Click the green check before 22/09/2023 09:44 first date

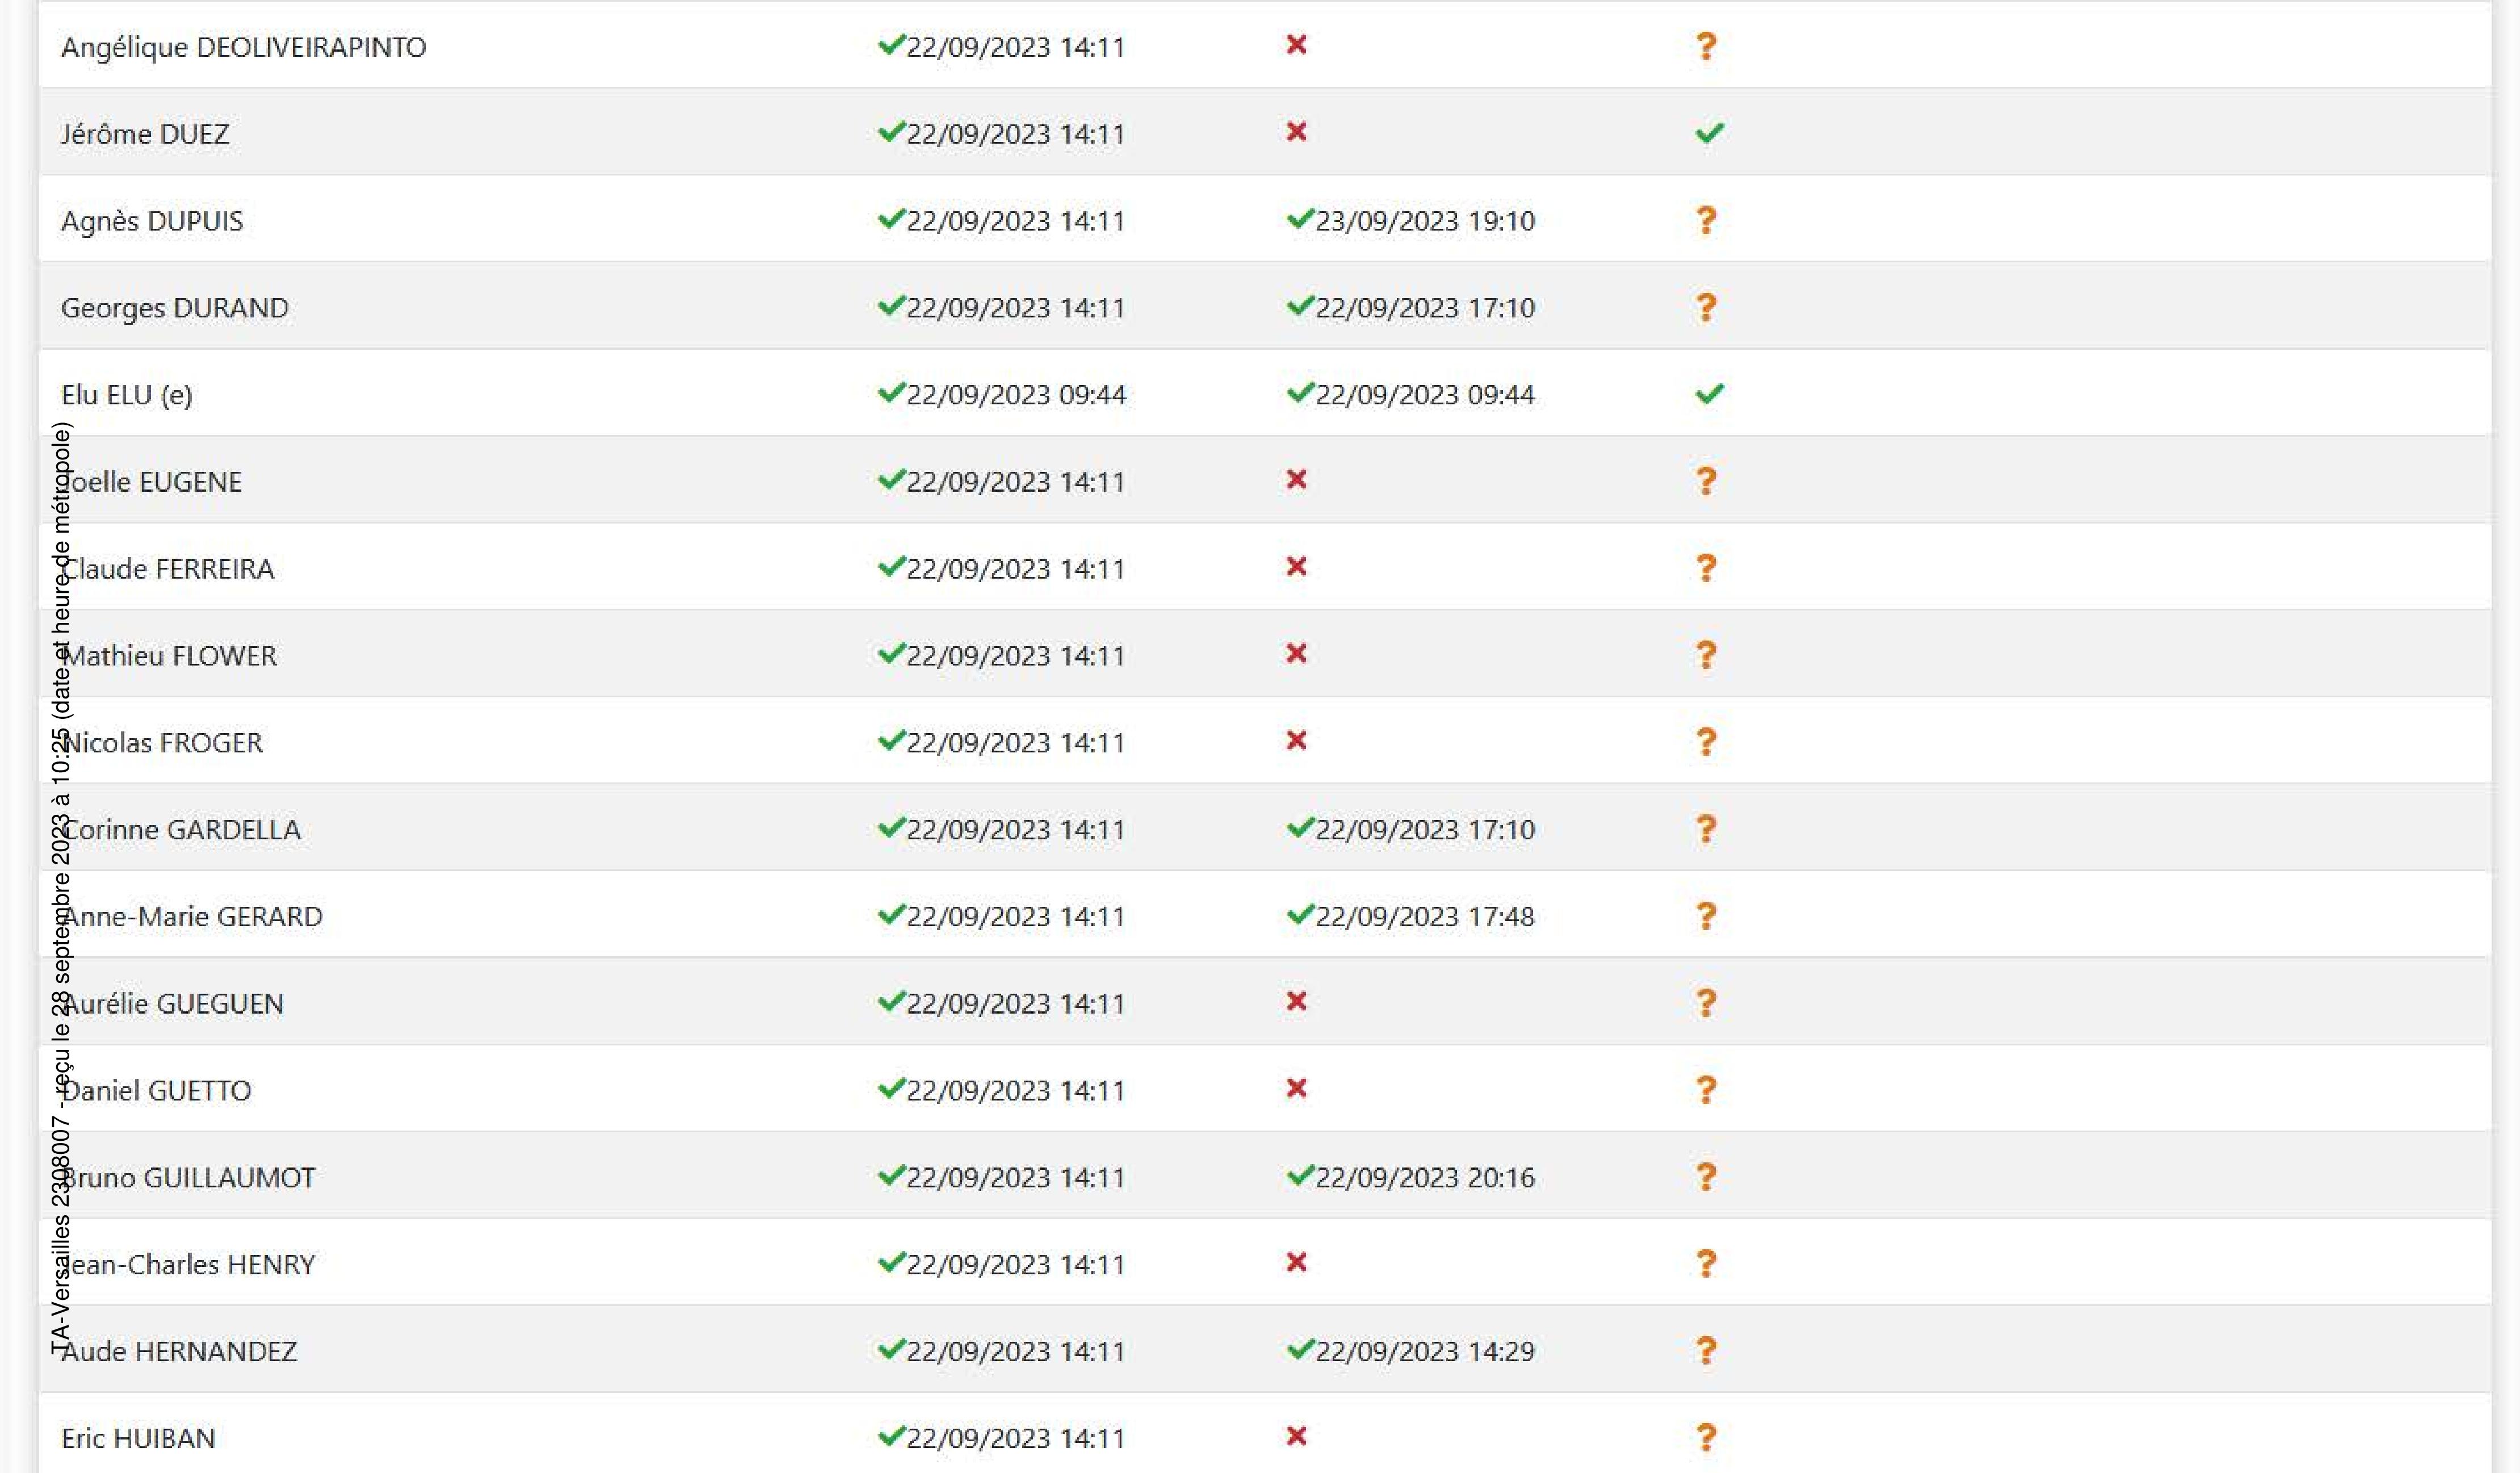coord(891,392)
